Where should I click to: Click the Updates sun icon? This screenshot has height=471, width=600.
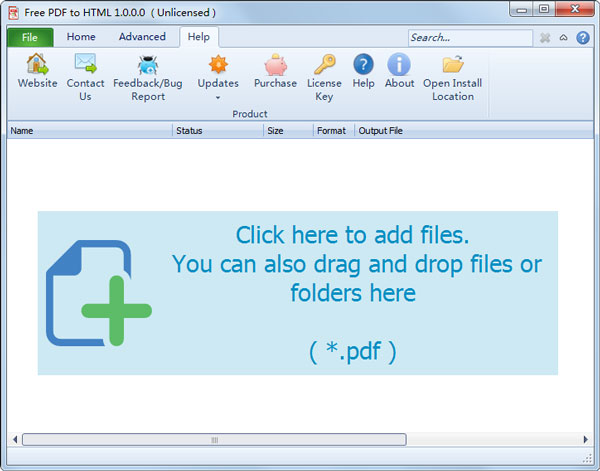point(218,64)
